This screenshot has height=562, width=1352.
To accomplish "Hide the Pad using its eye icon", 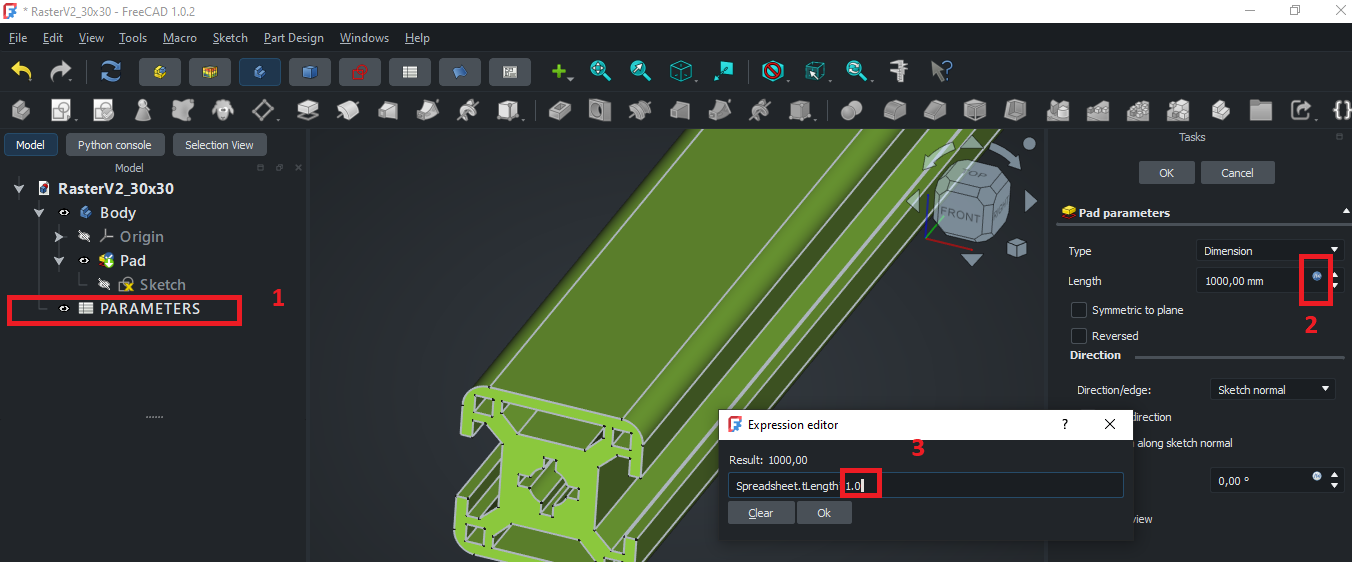I will (83, 261).
